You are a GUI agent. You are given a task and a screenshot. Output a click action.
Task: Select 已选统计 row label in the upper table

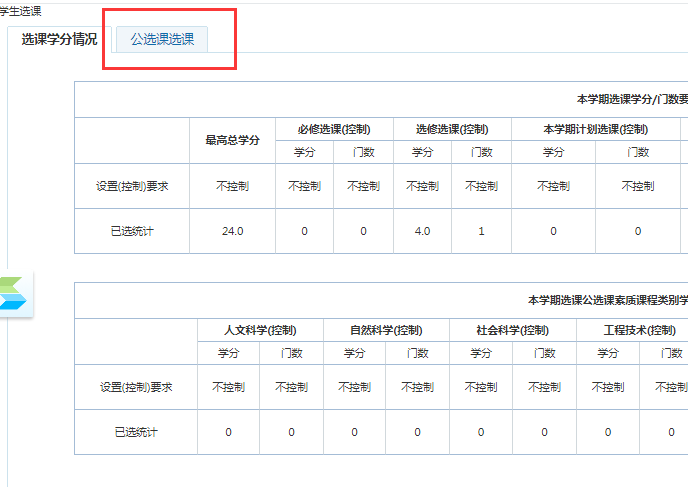coord(132,231)
